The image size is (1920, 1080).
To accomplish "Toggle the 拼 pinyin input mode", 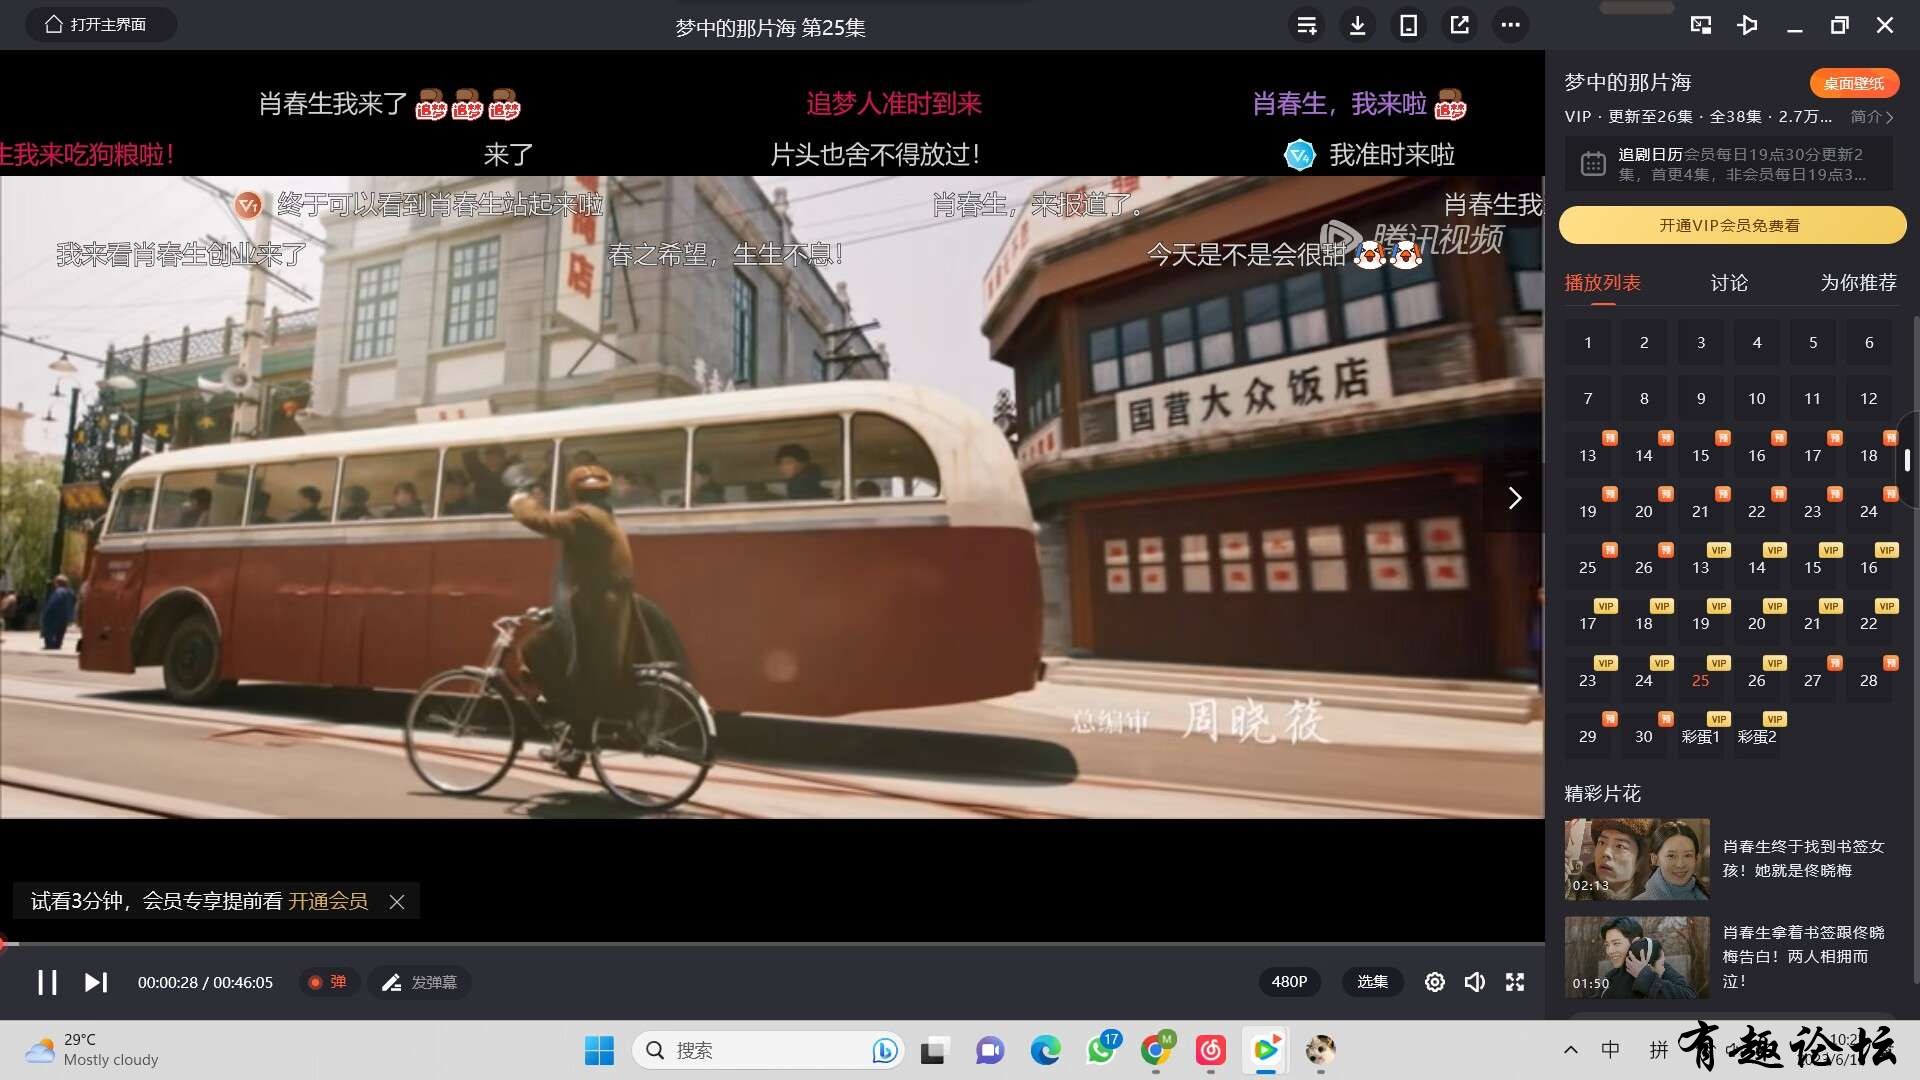I will click(x=1658, y=1050).
